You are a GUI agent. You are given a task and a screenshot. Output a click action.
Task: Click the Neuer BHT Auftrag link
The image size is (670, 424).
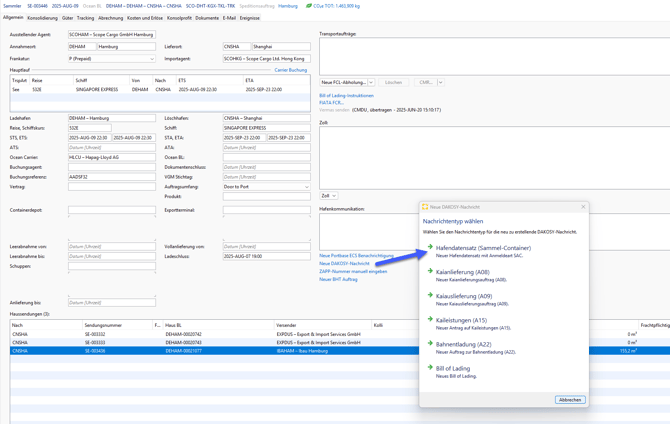pyautogui.click(x=338, y=279)
